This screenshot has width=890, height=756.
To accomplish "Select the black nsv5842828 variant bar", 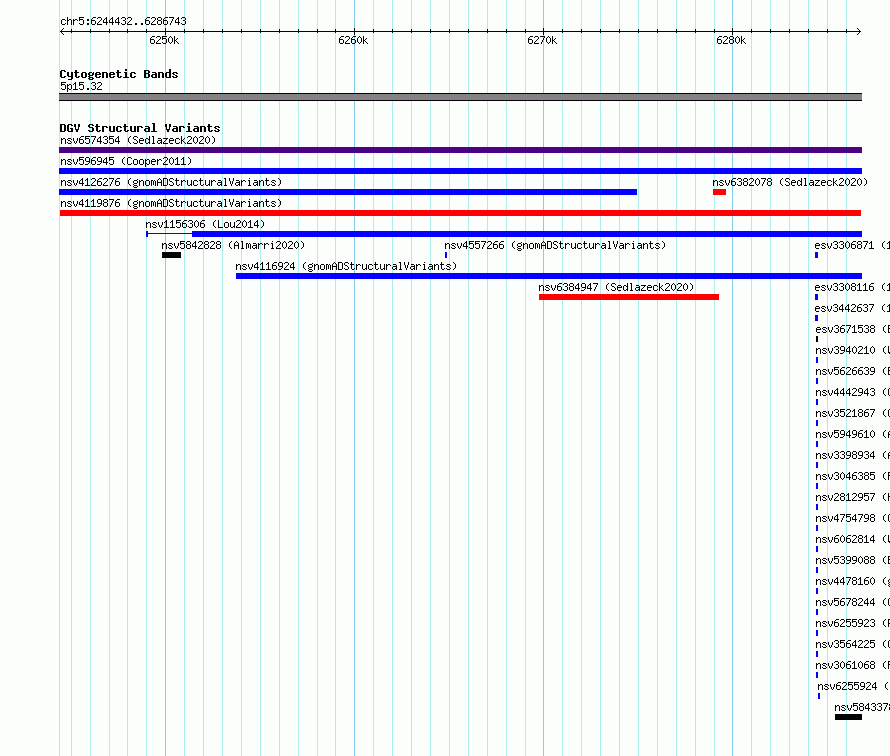I will [171, 255].
